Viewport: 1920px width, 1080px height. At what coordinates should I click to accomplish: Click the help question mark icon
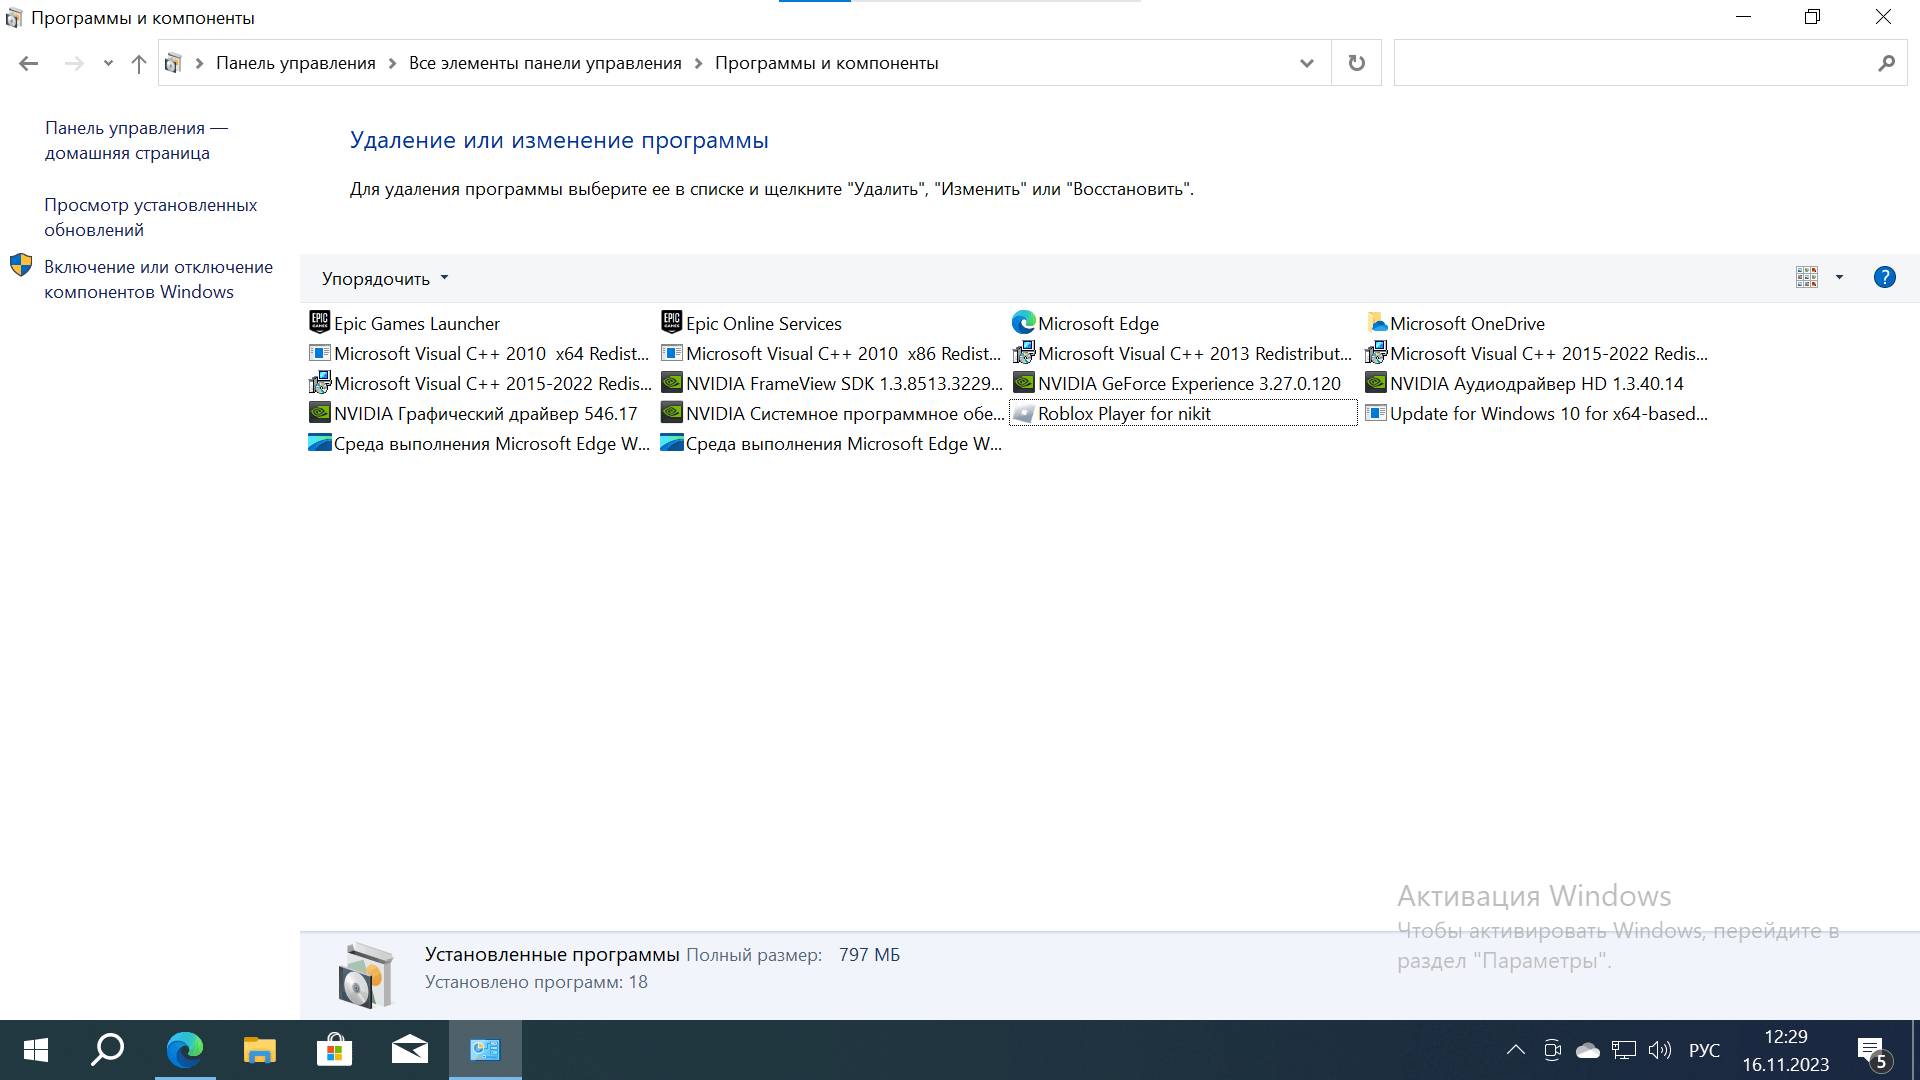(x=1884, y=278)
